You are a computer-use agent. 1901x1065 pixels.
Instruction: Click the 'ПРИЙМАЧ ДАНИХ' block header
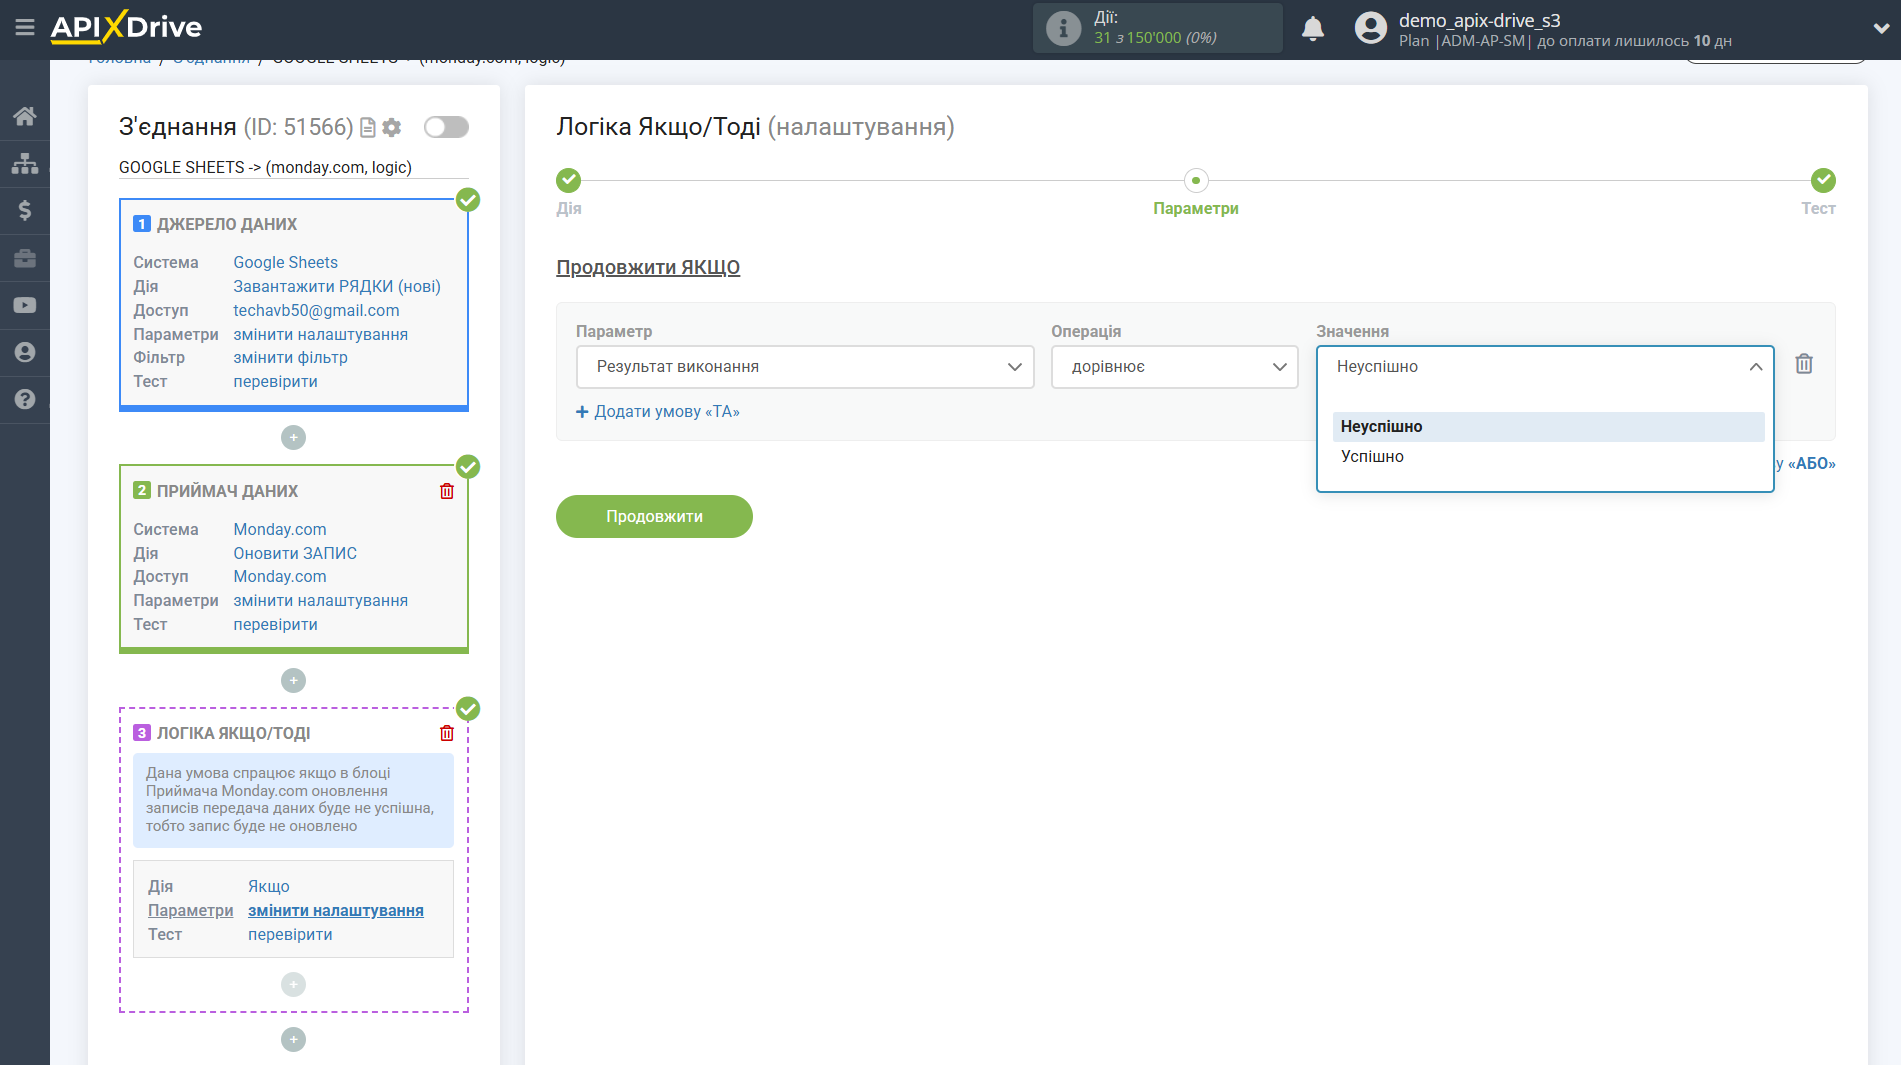point(227,492)
